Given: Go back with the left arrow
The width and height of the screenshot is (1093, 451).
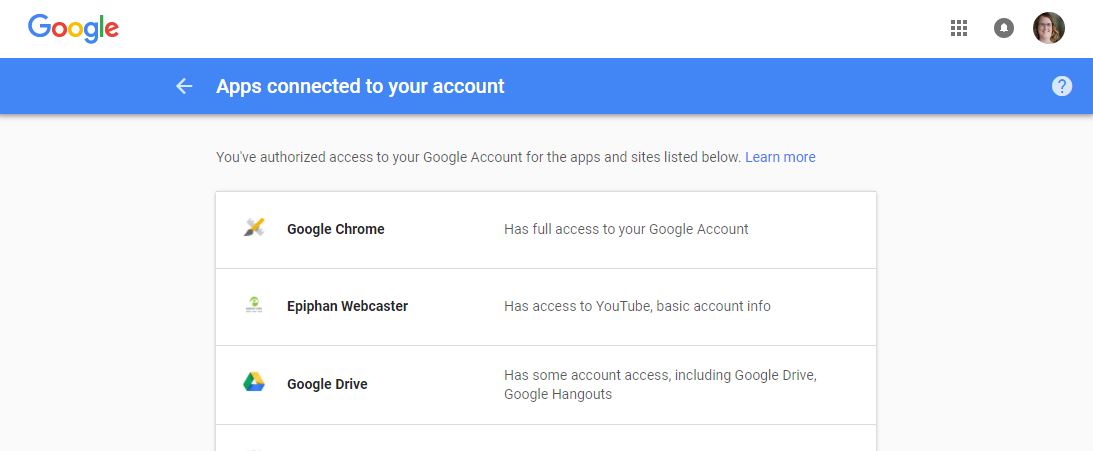Looking at the screenshot, I should point(184,86).
